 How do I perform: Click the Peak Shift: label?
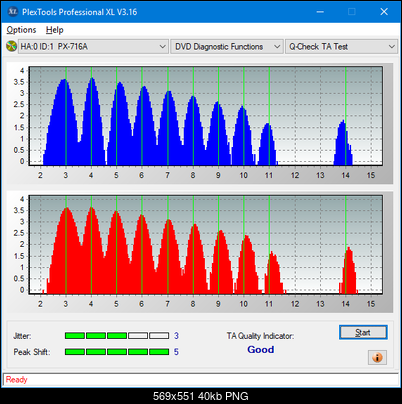pyautogui.click(x=32, y=352)
